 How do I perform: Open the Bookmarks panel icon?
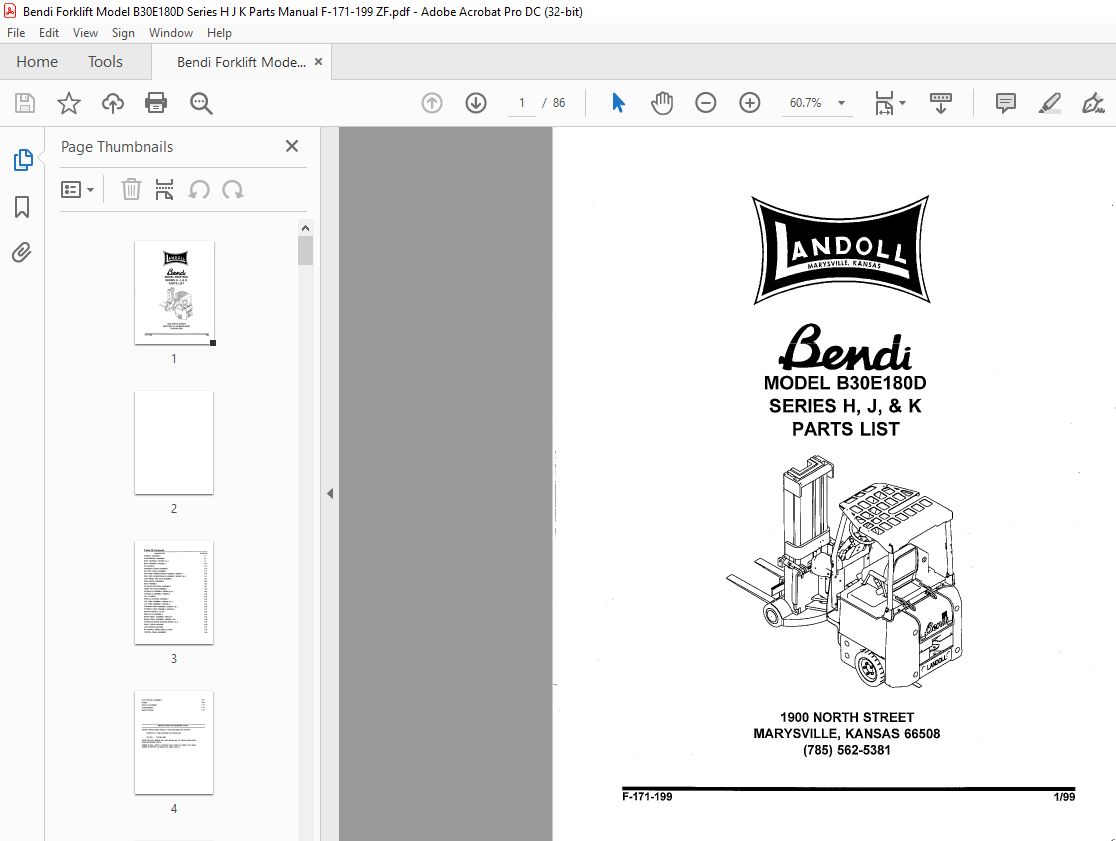coord(22,207)
